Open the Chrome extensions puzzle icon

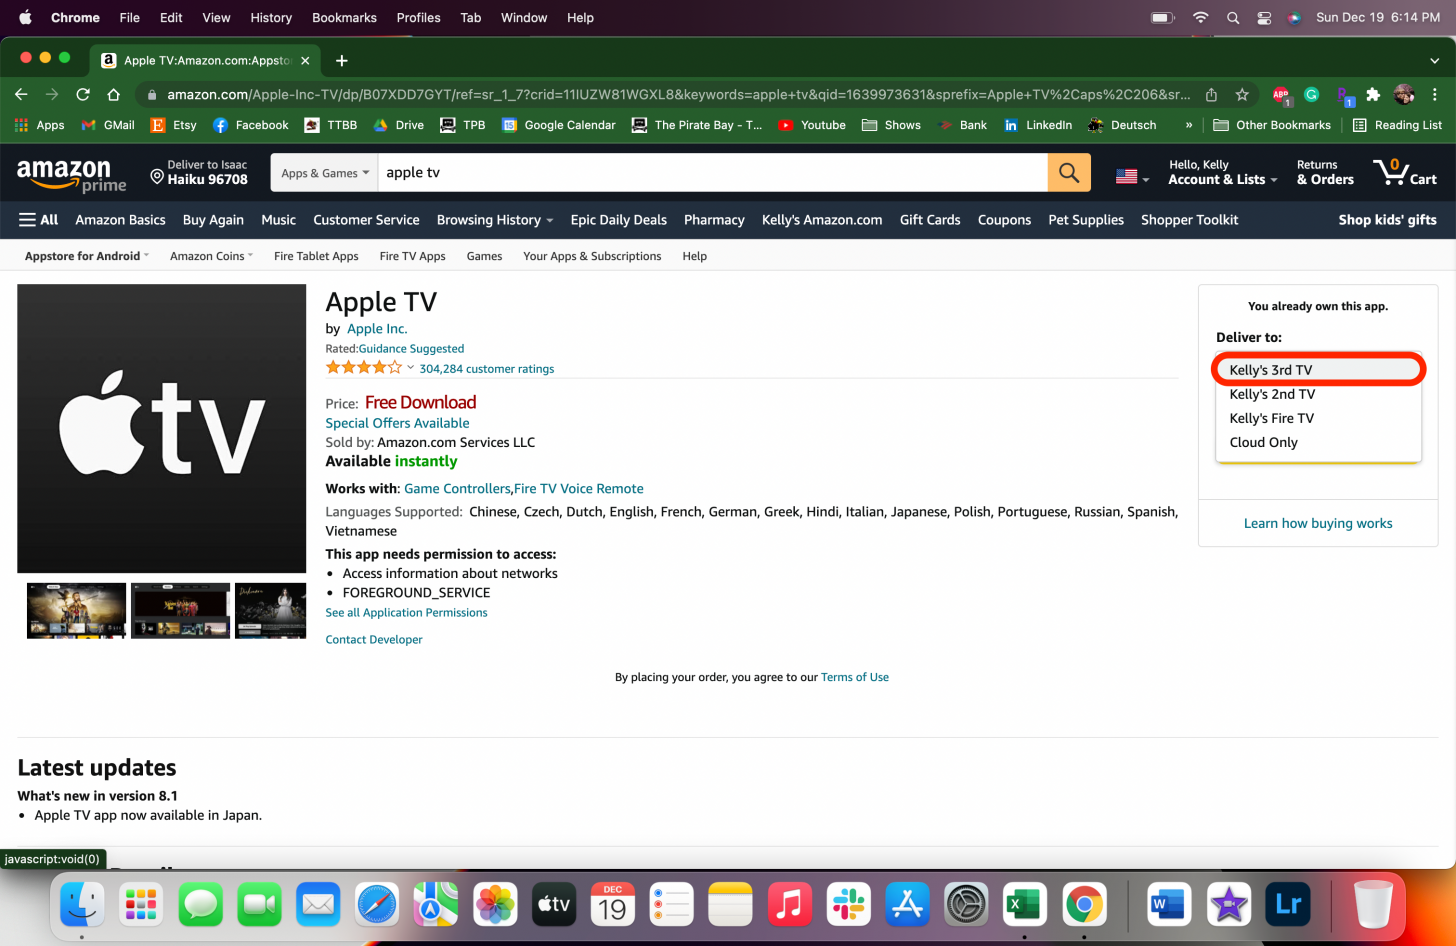pos(1373,94)
